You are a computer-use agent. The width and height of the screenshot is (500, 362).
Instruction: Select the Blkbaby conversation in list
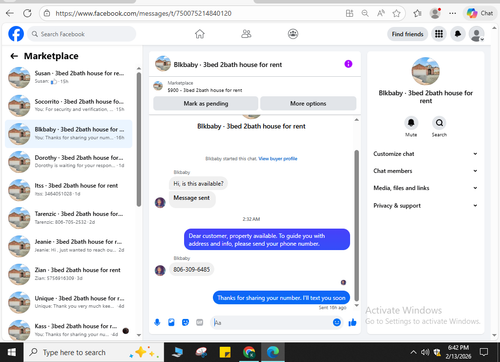tap(69, 133)
